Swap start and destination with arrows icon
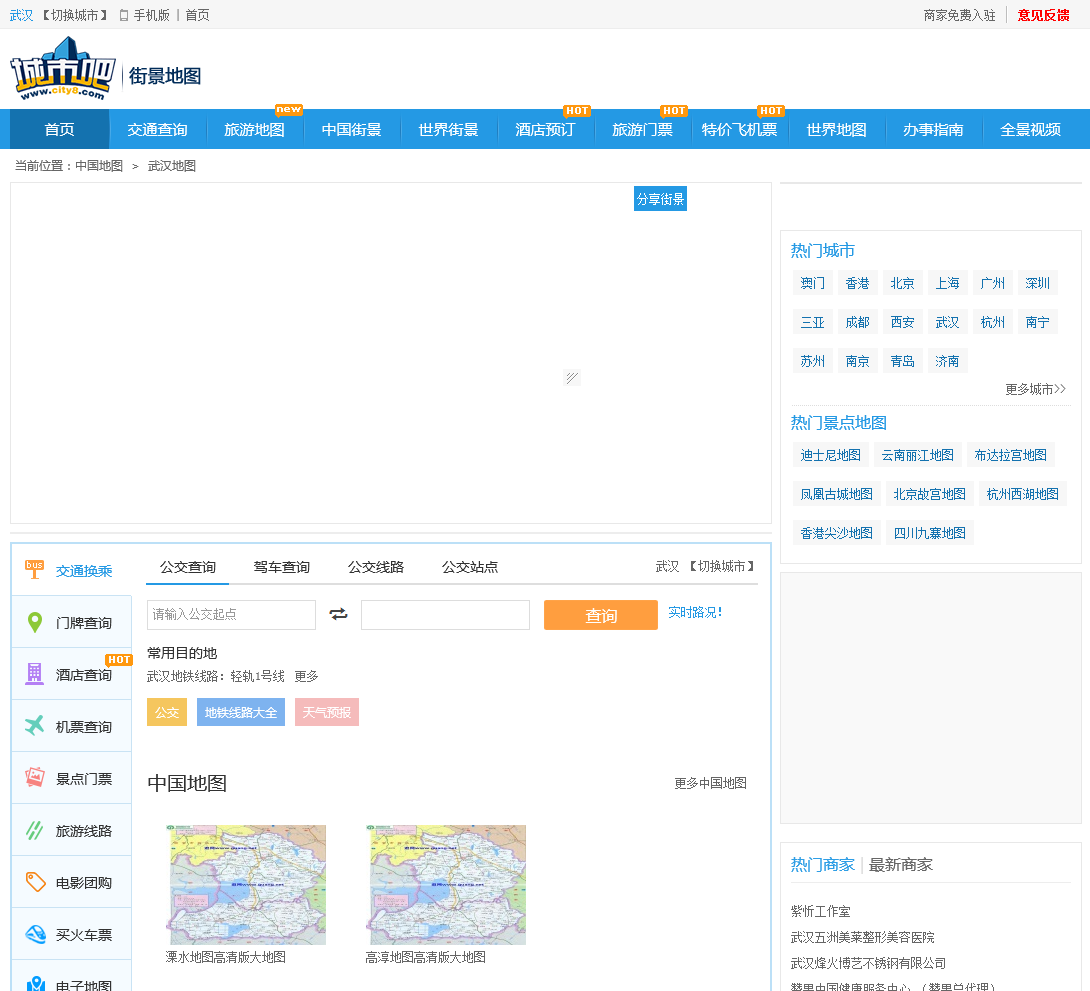 339,614
